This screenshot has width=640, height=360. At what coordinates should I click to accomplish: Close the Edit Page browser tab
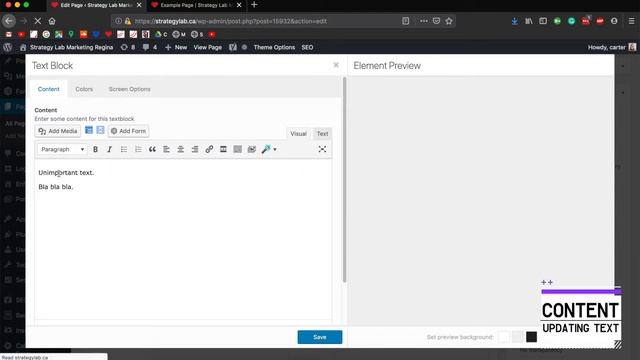click(x=139, y=5)
